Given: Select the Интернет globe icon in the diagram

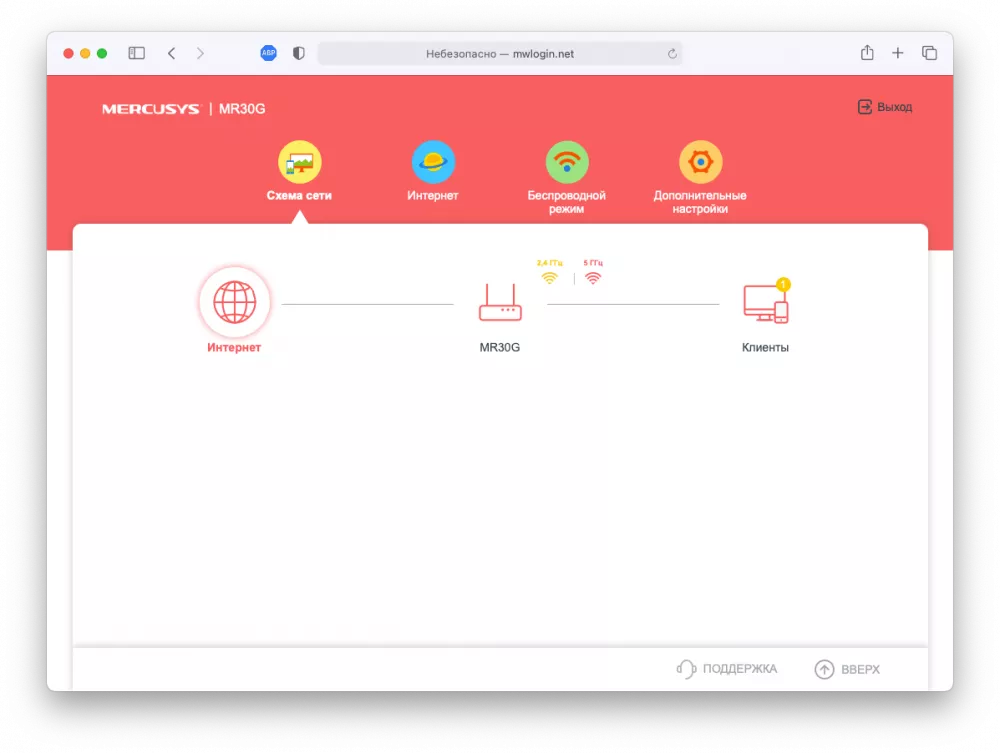Looking at the screenshot, I should pos(235,302).
